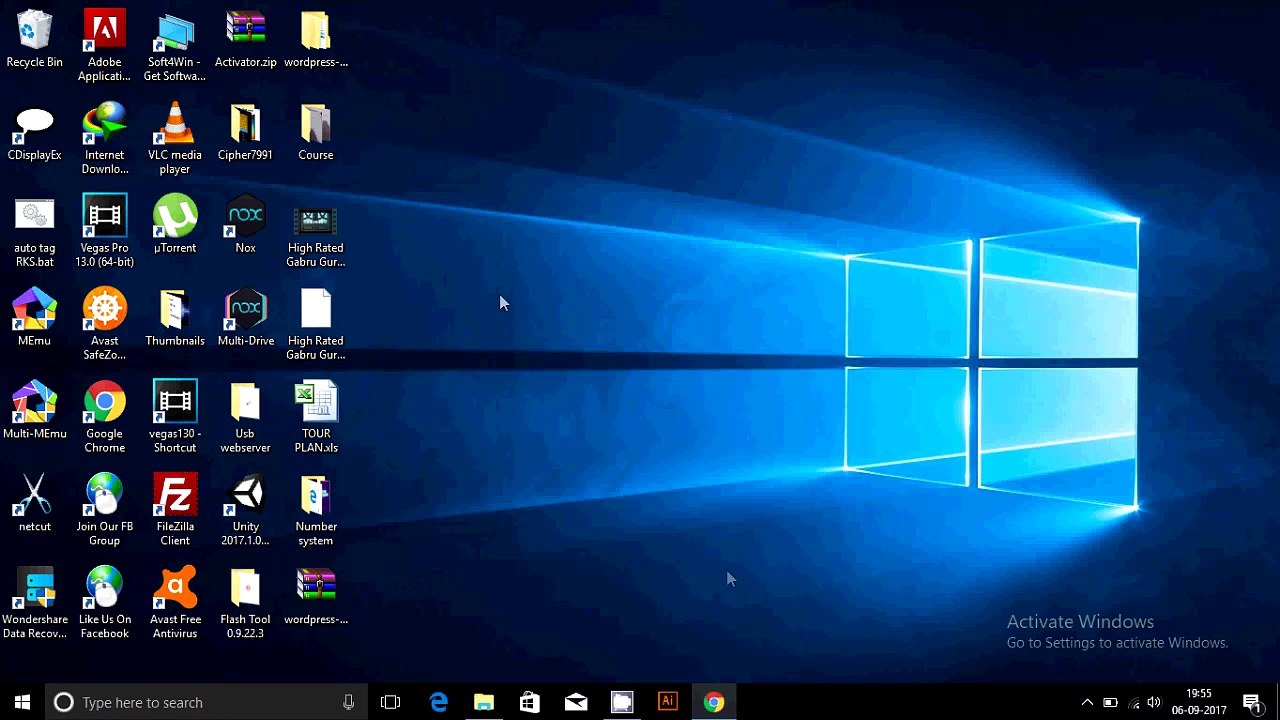Select the Wondershare Data Recovery icon
This screenshot has width=1280, height=720.
pos(34,604)
